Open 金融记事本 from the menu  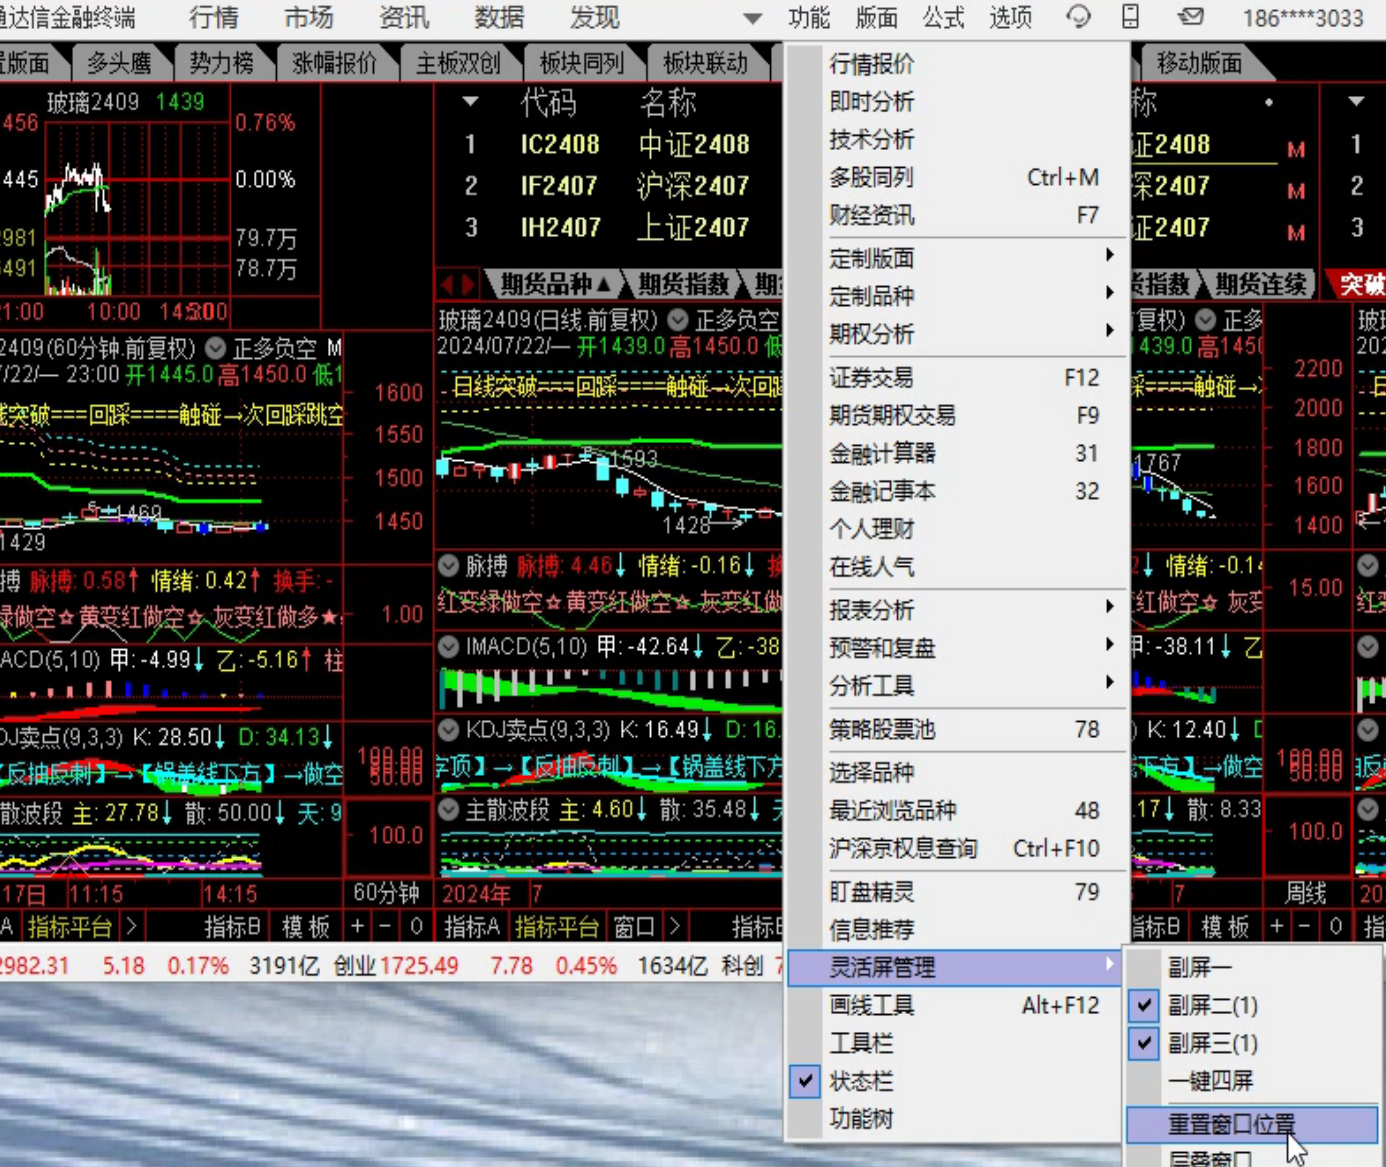pos(955,491)
